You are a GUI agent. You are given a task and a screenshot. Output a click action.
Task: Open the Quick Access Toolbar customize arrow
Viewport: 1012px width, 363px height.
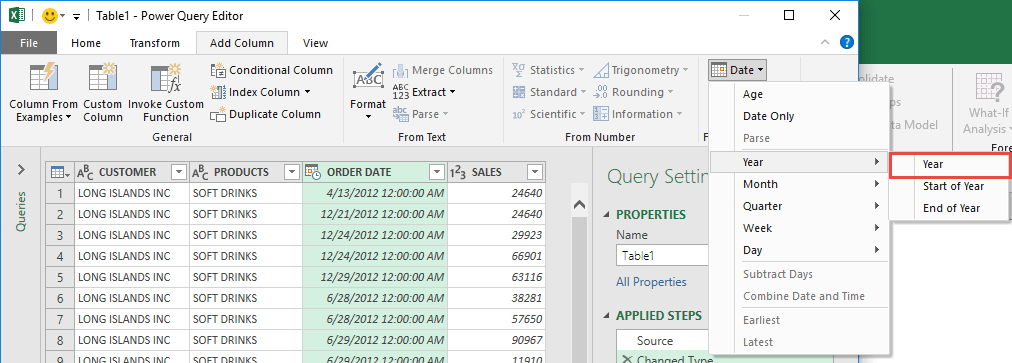click(76, 16)
